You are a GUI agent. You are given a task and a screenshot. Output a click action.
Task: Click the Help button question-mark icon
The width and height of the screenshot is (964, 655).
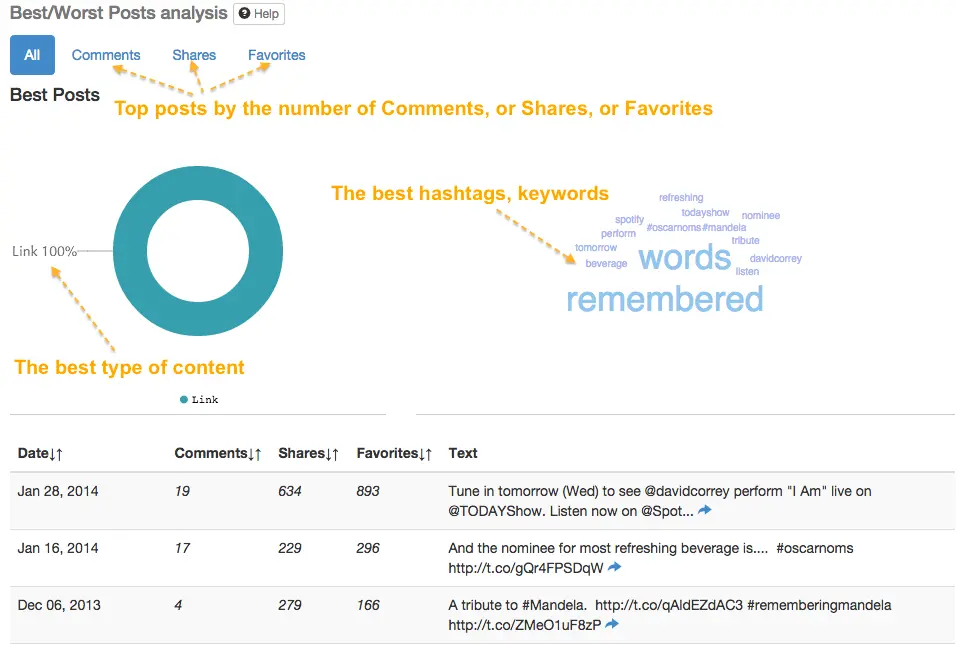[245, 14]
